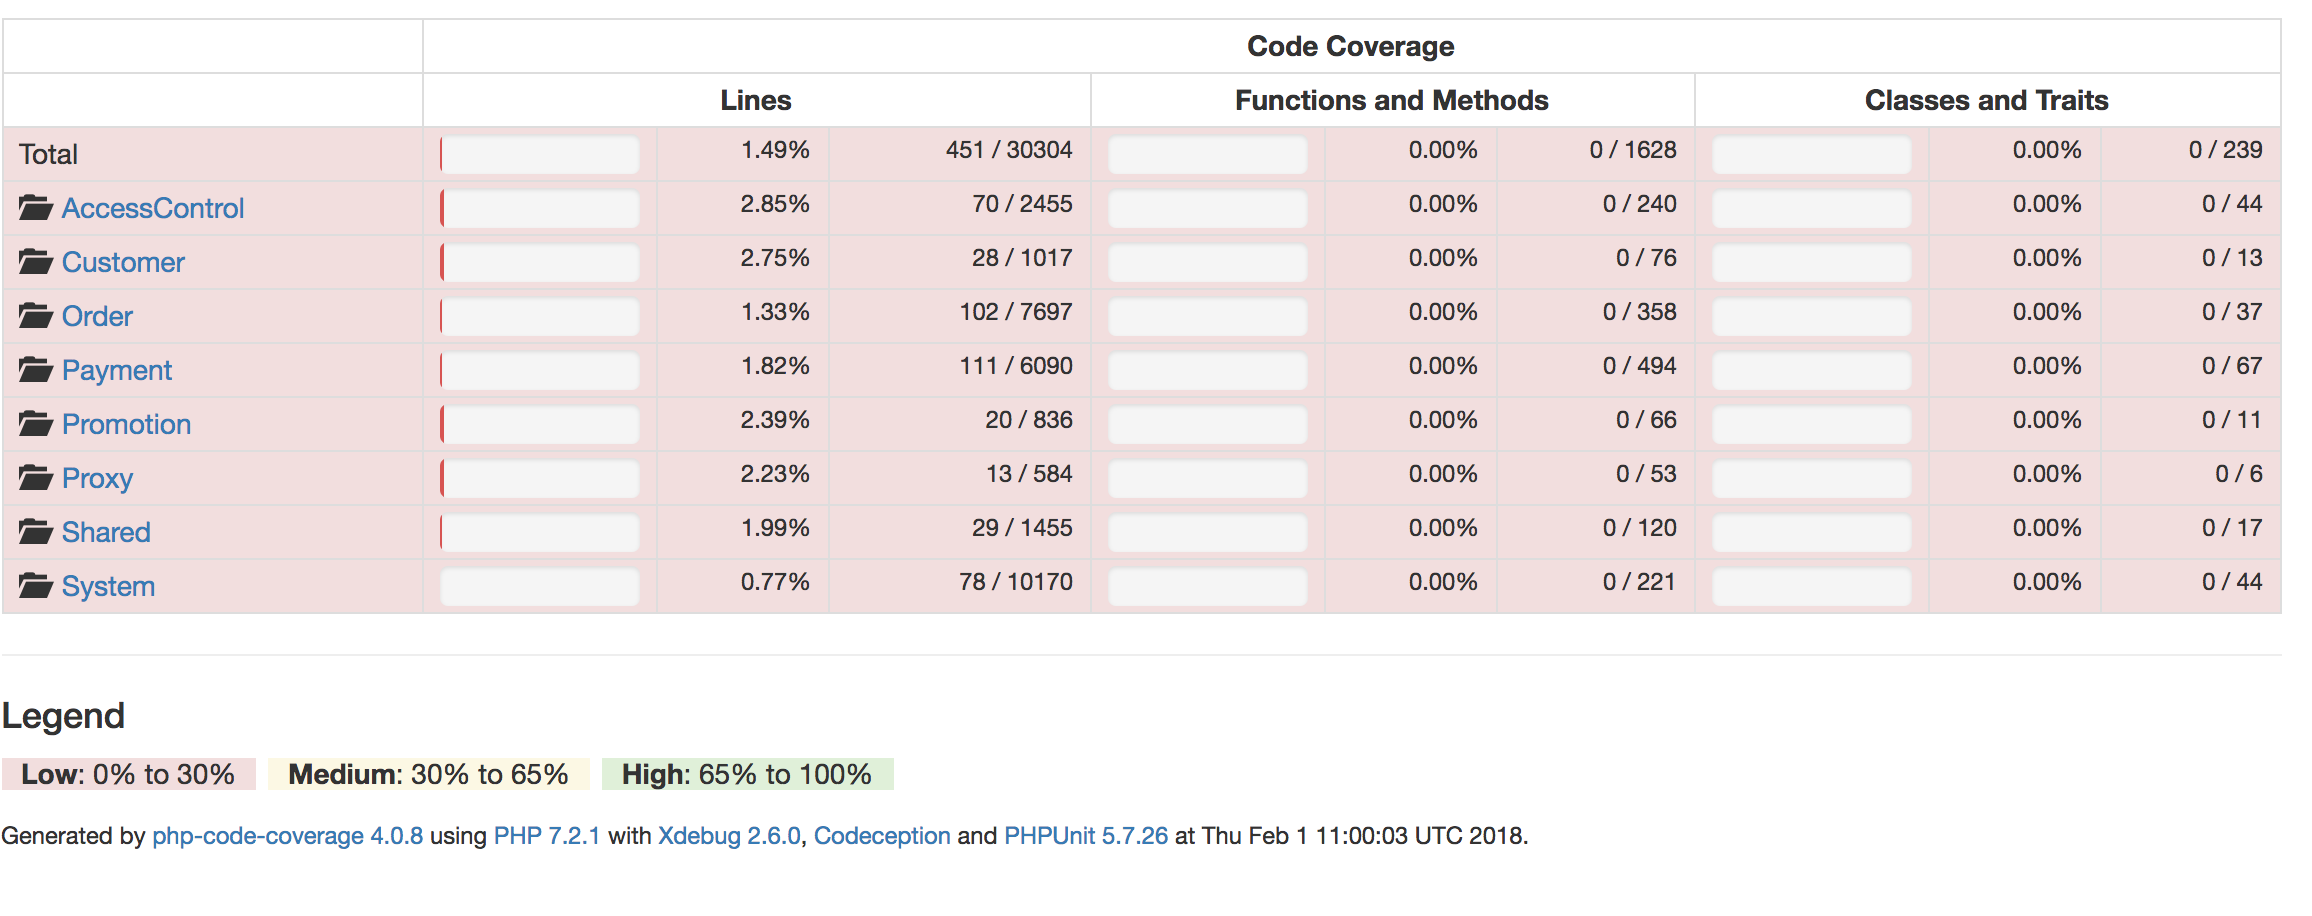2312x916 pixels.
Task: Open the AccessControl directory link
Action: (x=153, y=208)
